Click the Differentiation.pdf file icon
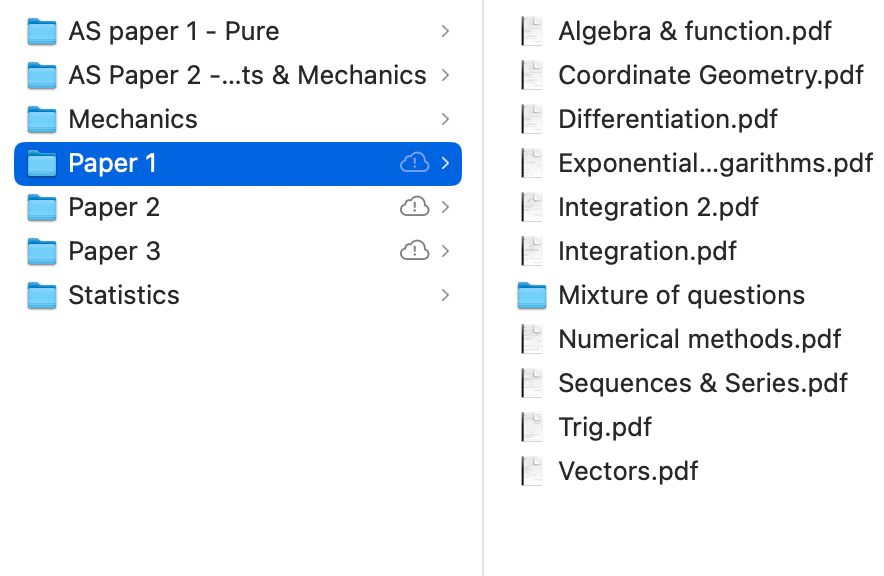The height and width of the screenshot is (576, 884). tap(532, 120)
